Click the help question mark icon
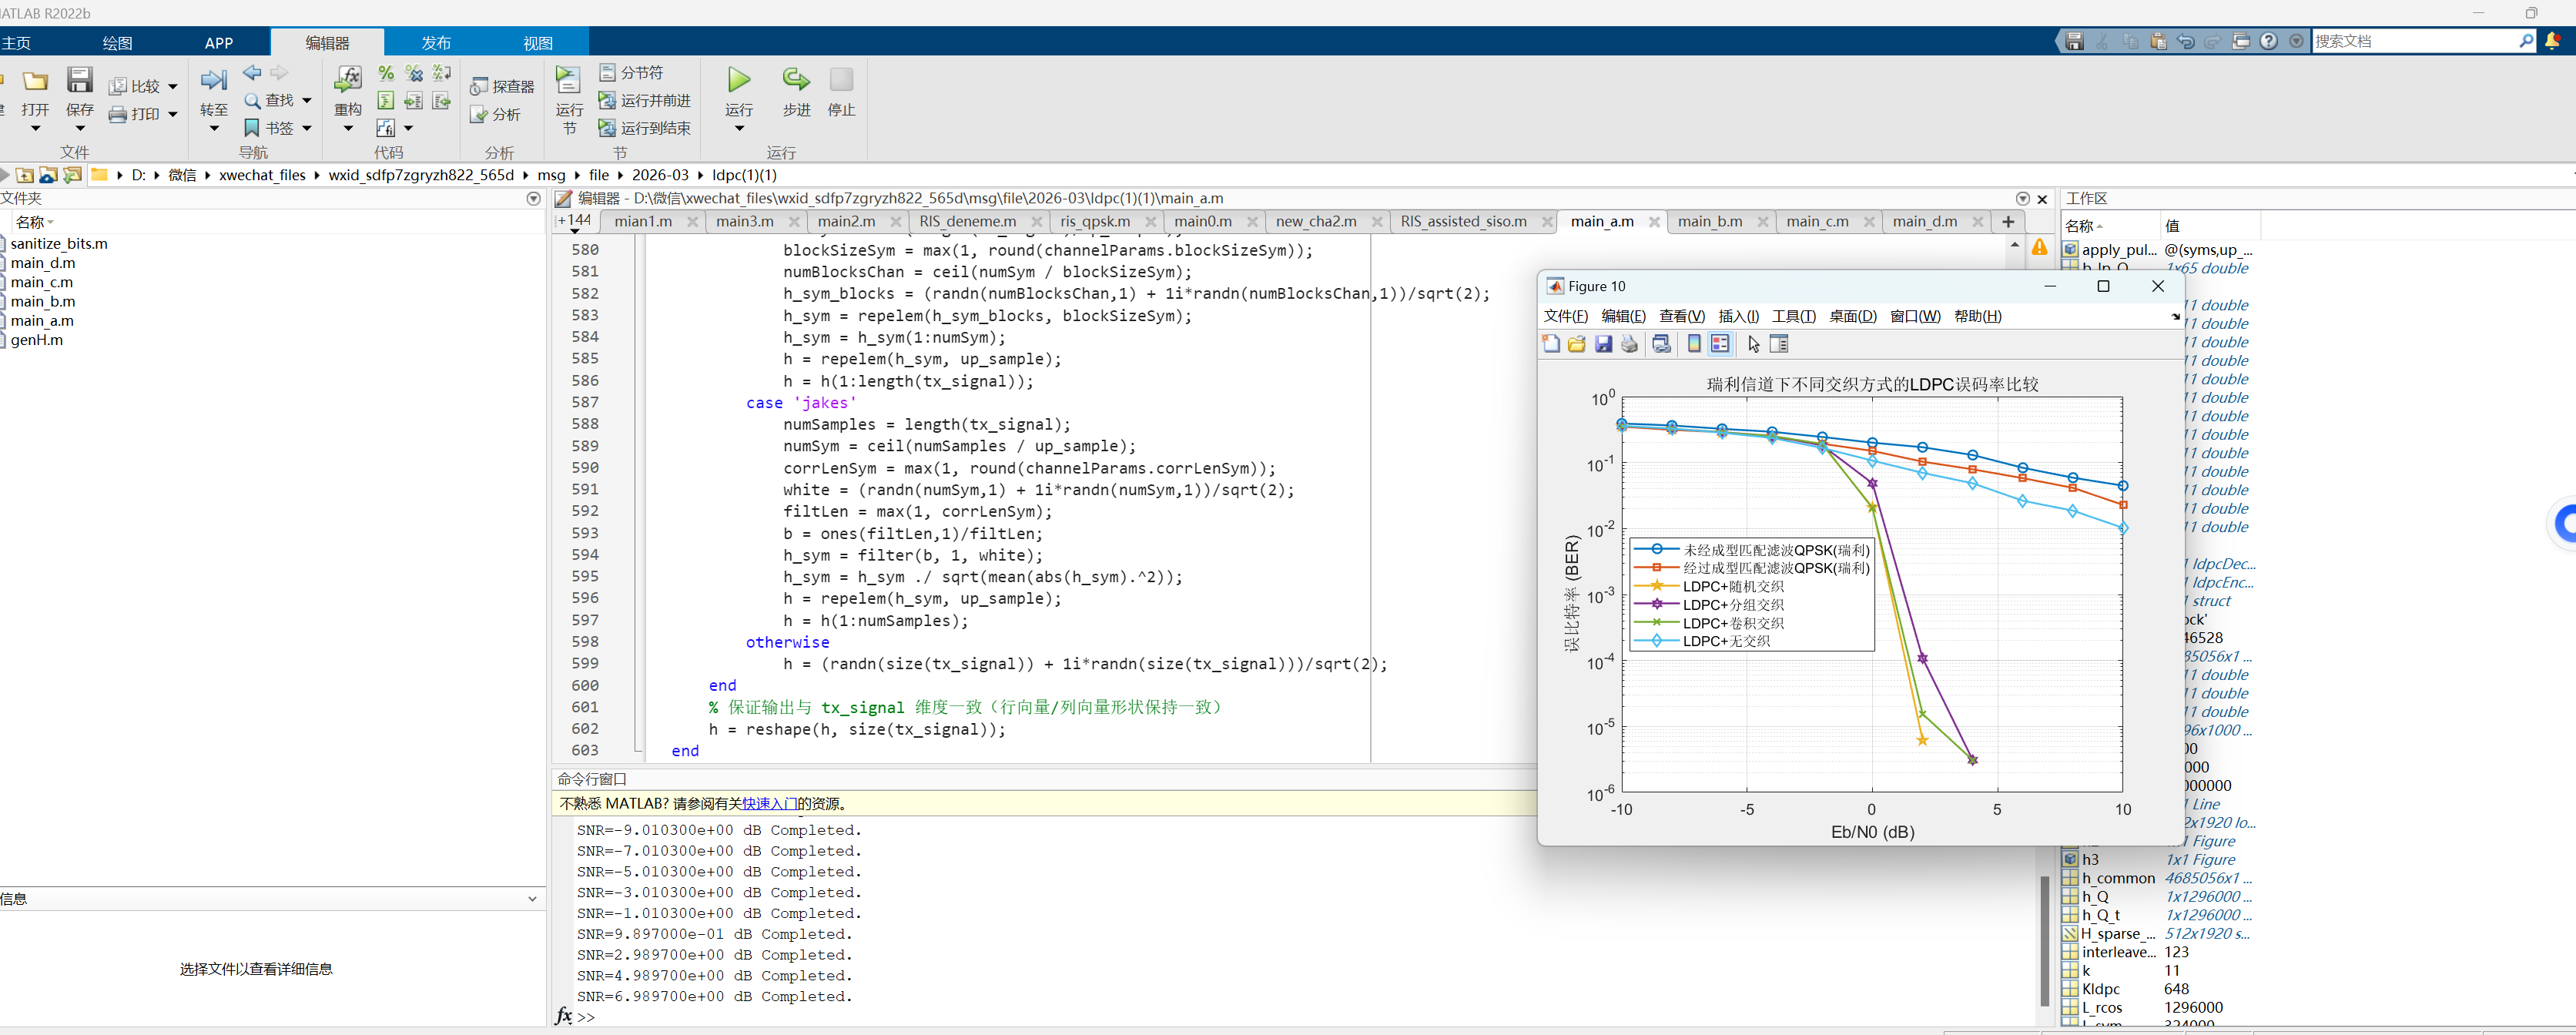The height and width of the screenshot is (1035, 2576). [2269, 41]
